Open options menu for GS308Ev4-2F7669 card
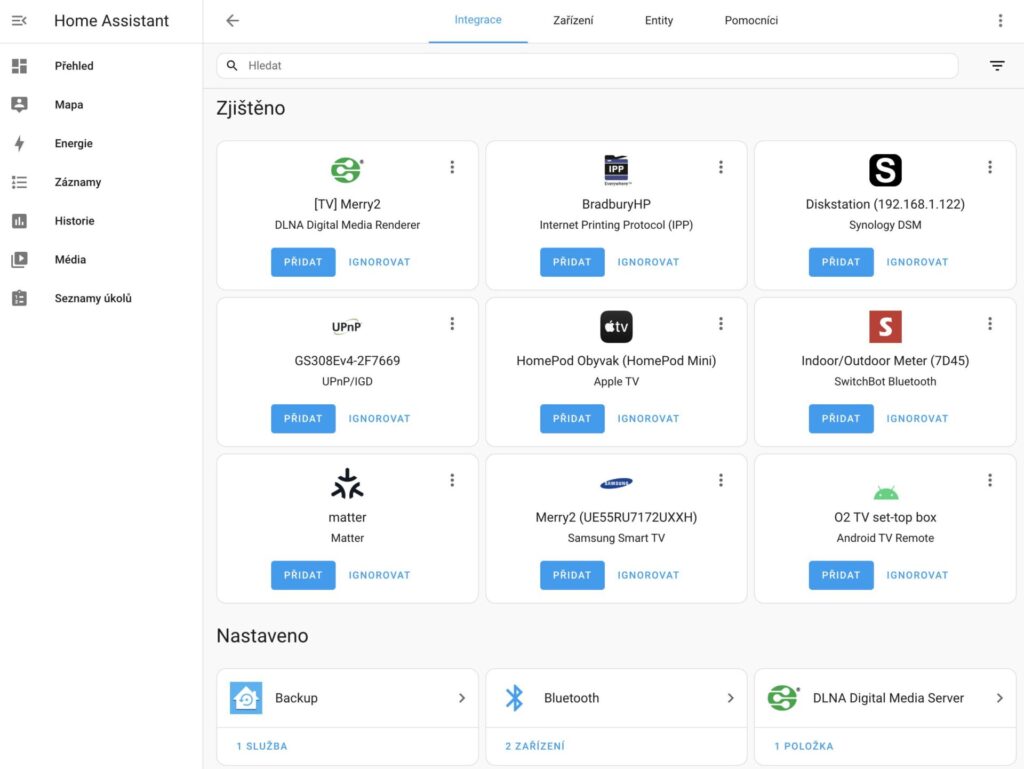The image size is (1024, 769). [x=452, y=324]
